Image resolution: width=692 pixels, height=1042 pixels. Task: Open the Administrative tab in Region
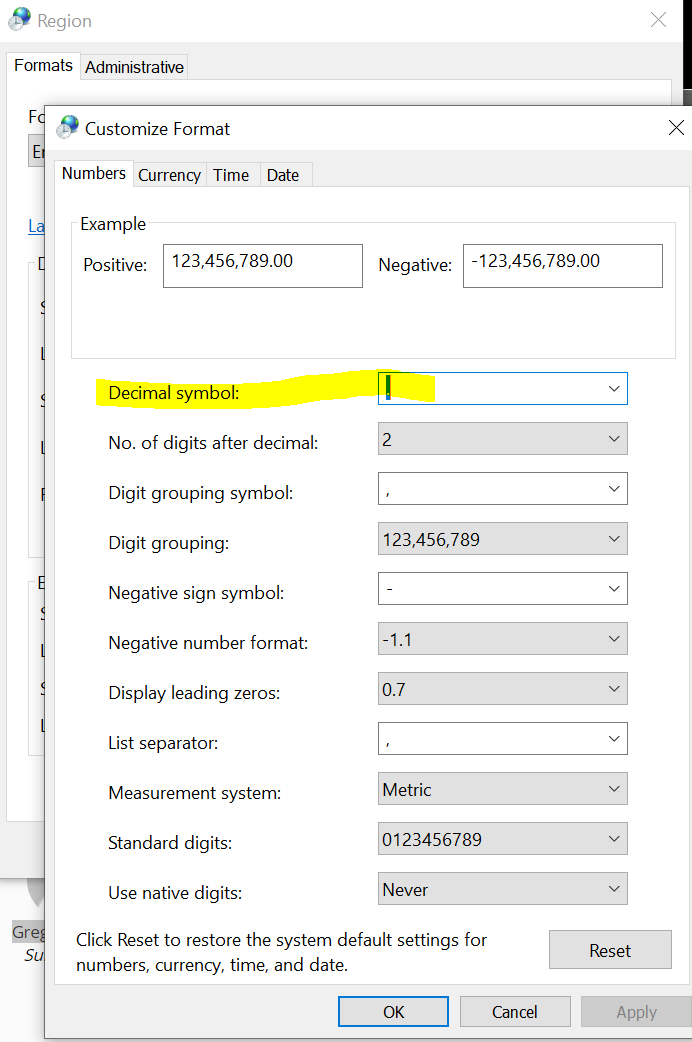click(134, 67)
